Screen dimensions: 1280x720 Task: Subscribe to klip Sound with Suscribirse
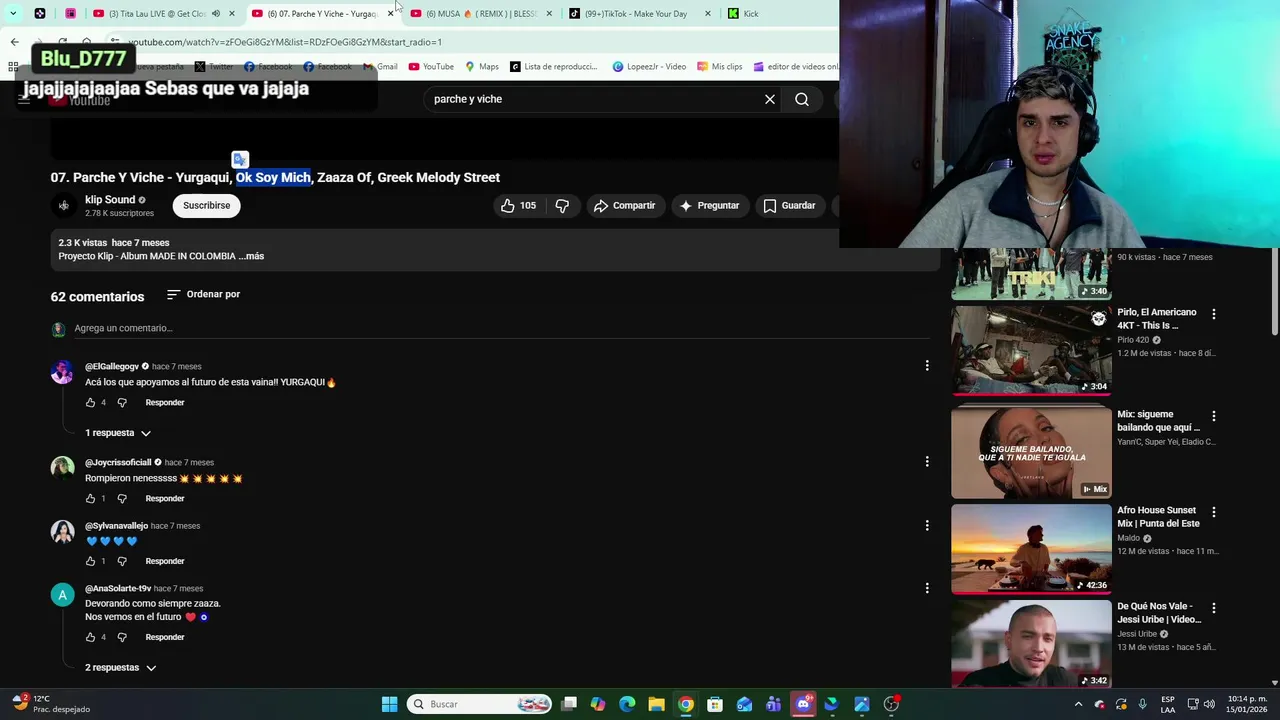pos(206,205)
